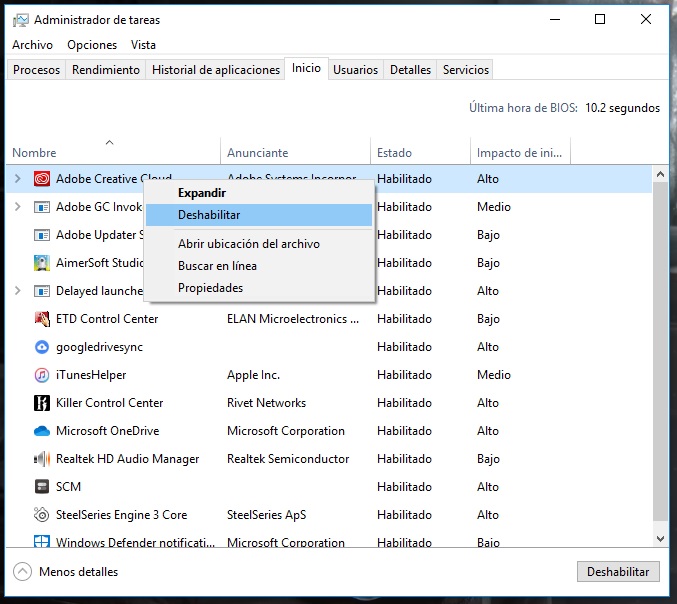
Task: Click the vertical scrollbar thumb
Action: [x=660, y=351]
